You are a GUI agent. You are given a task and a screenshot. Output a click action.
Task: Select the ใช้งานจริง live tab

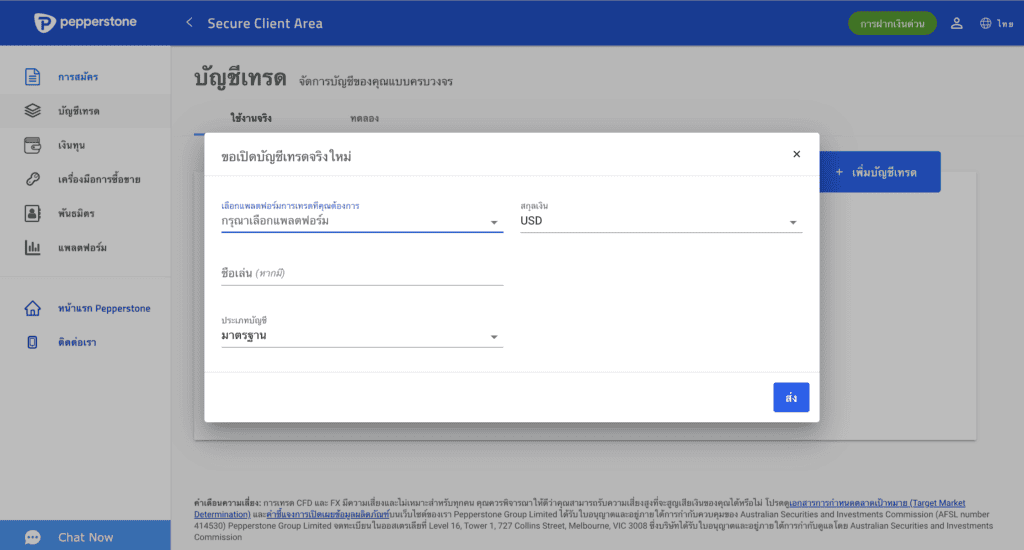251,118
